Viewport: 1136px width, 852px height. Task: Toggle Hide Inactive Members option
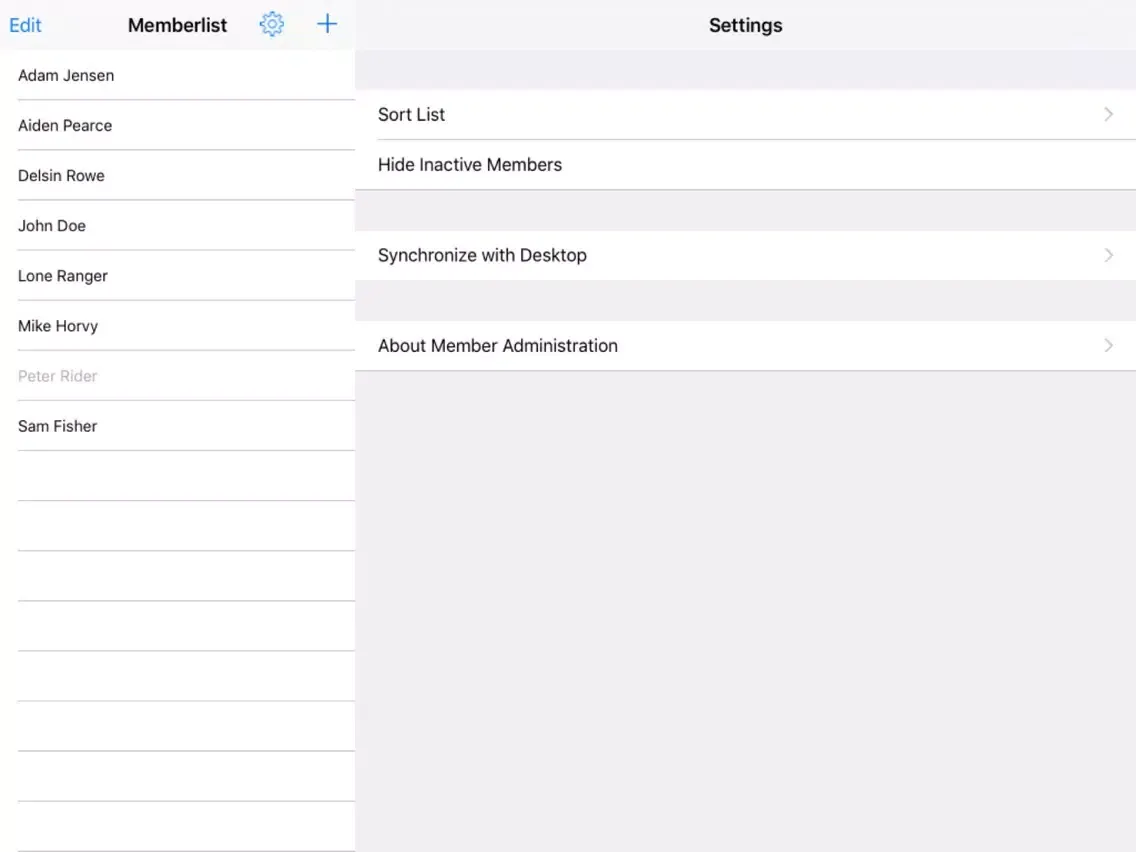point(745,164)
